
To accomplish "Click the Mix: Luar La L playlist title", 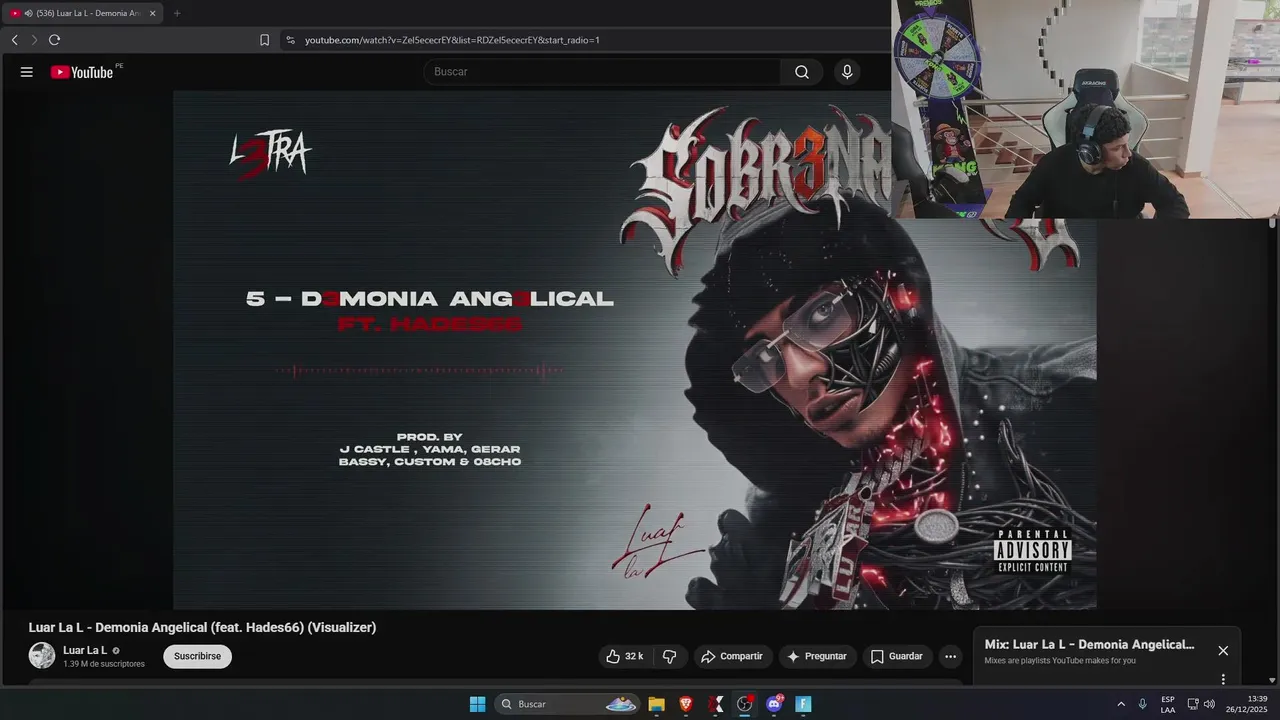I will pos(1089,645).
